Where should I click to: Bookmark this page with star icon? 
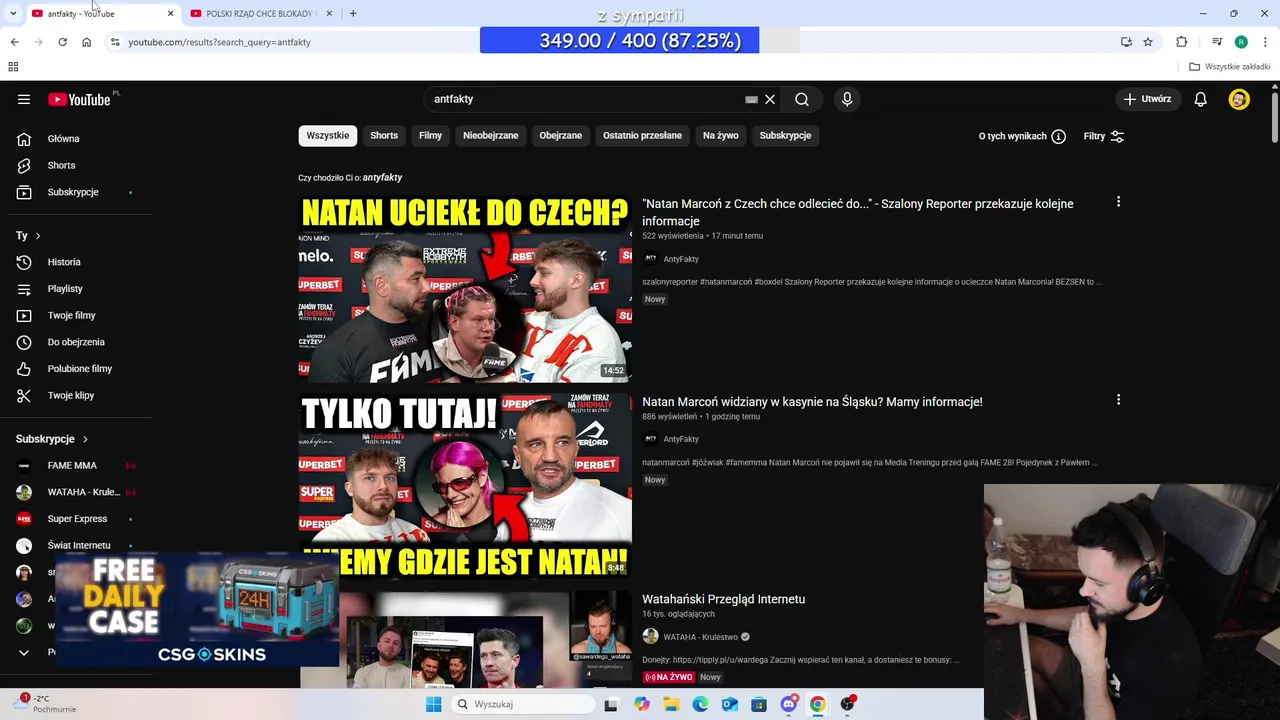point(1148,42)
